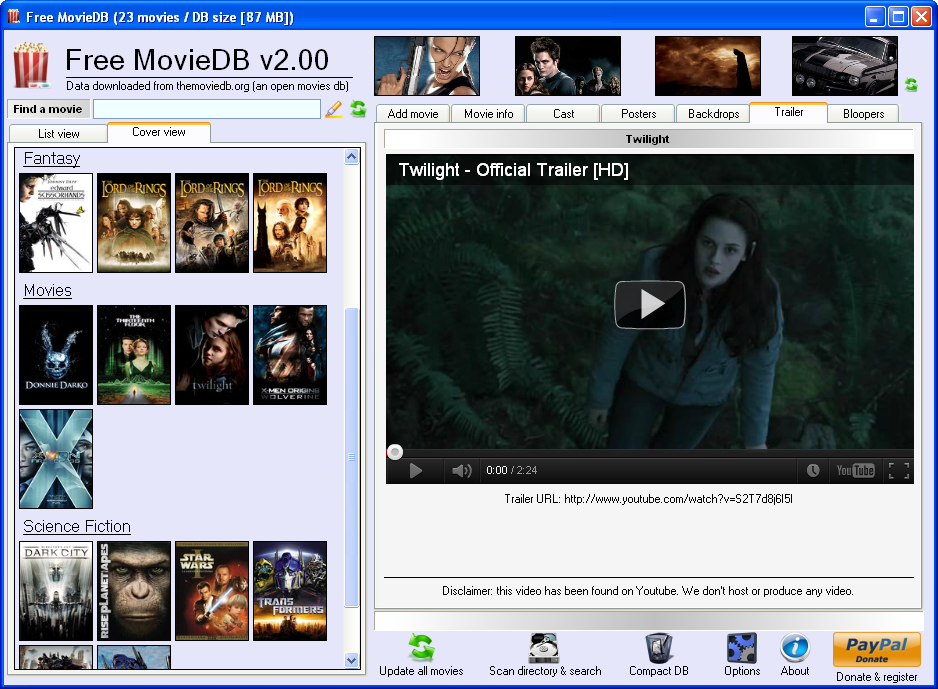Select the Star Wars cover
Viewport: 938px width, 689px height.
tap(212, 591)
